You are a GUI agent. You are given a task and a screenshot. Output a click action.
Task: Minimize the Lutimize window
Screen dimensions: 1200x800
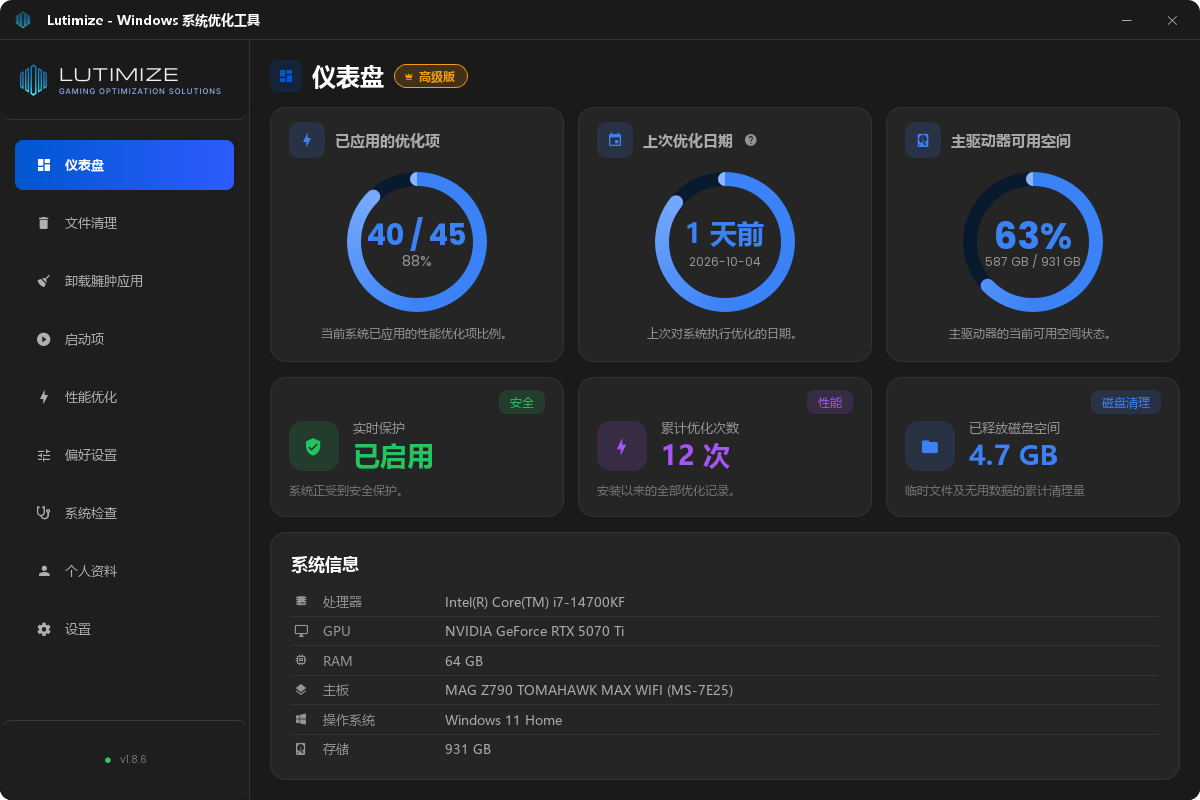(x=1127, y=20)
